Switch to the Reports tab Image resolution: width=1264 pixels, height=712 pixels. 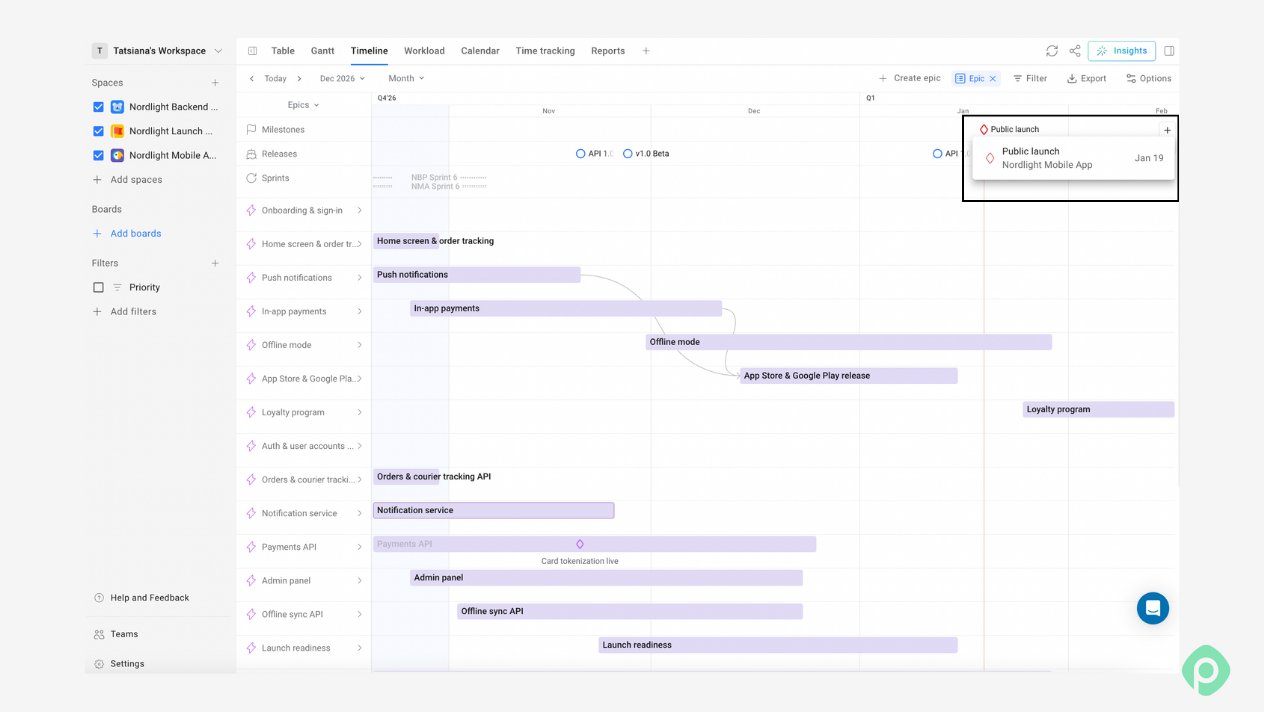608,51
